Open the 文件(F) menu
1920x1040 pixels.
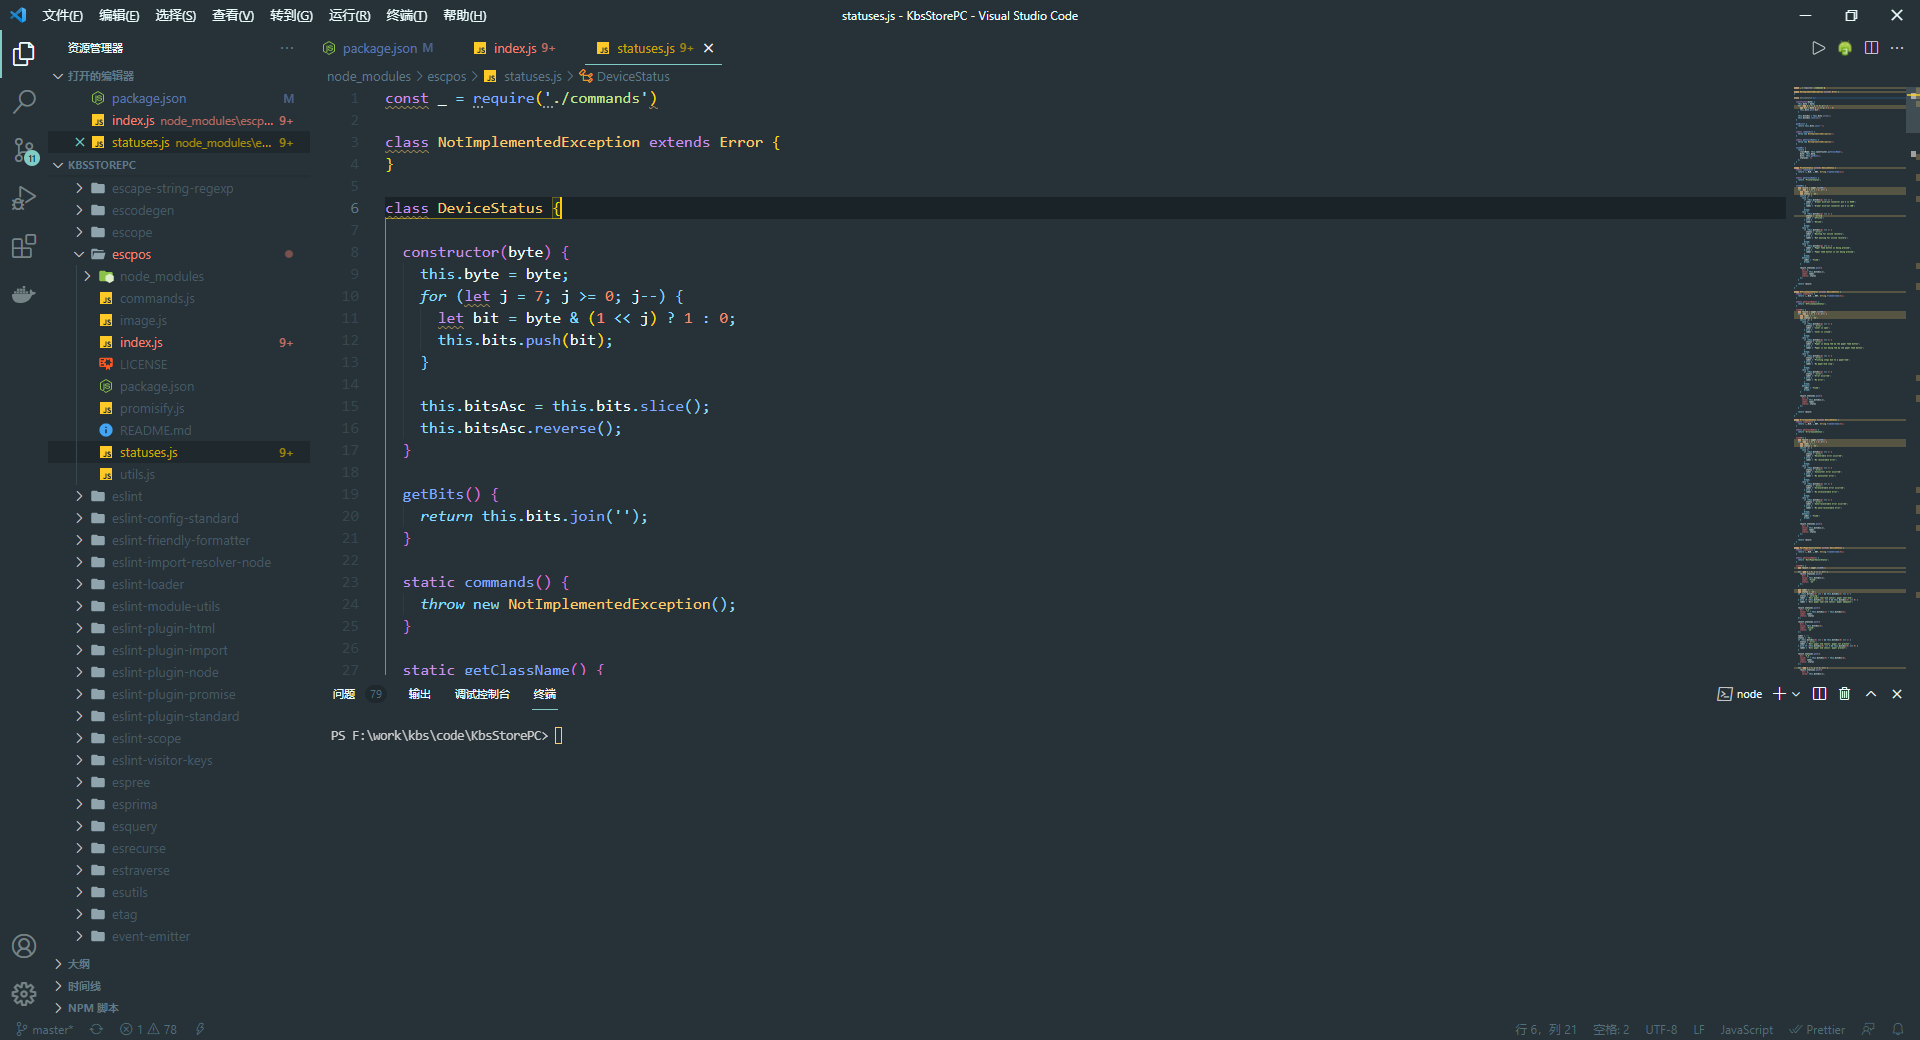62,15
